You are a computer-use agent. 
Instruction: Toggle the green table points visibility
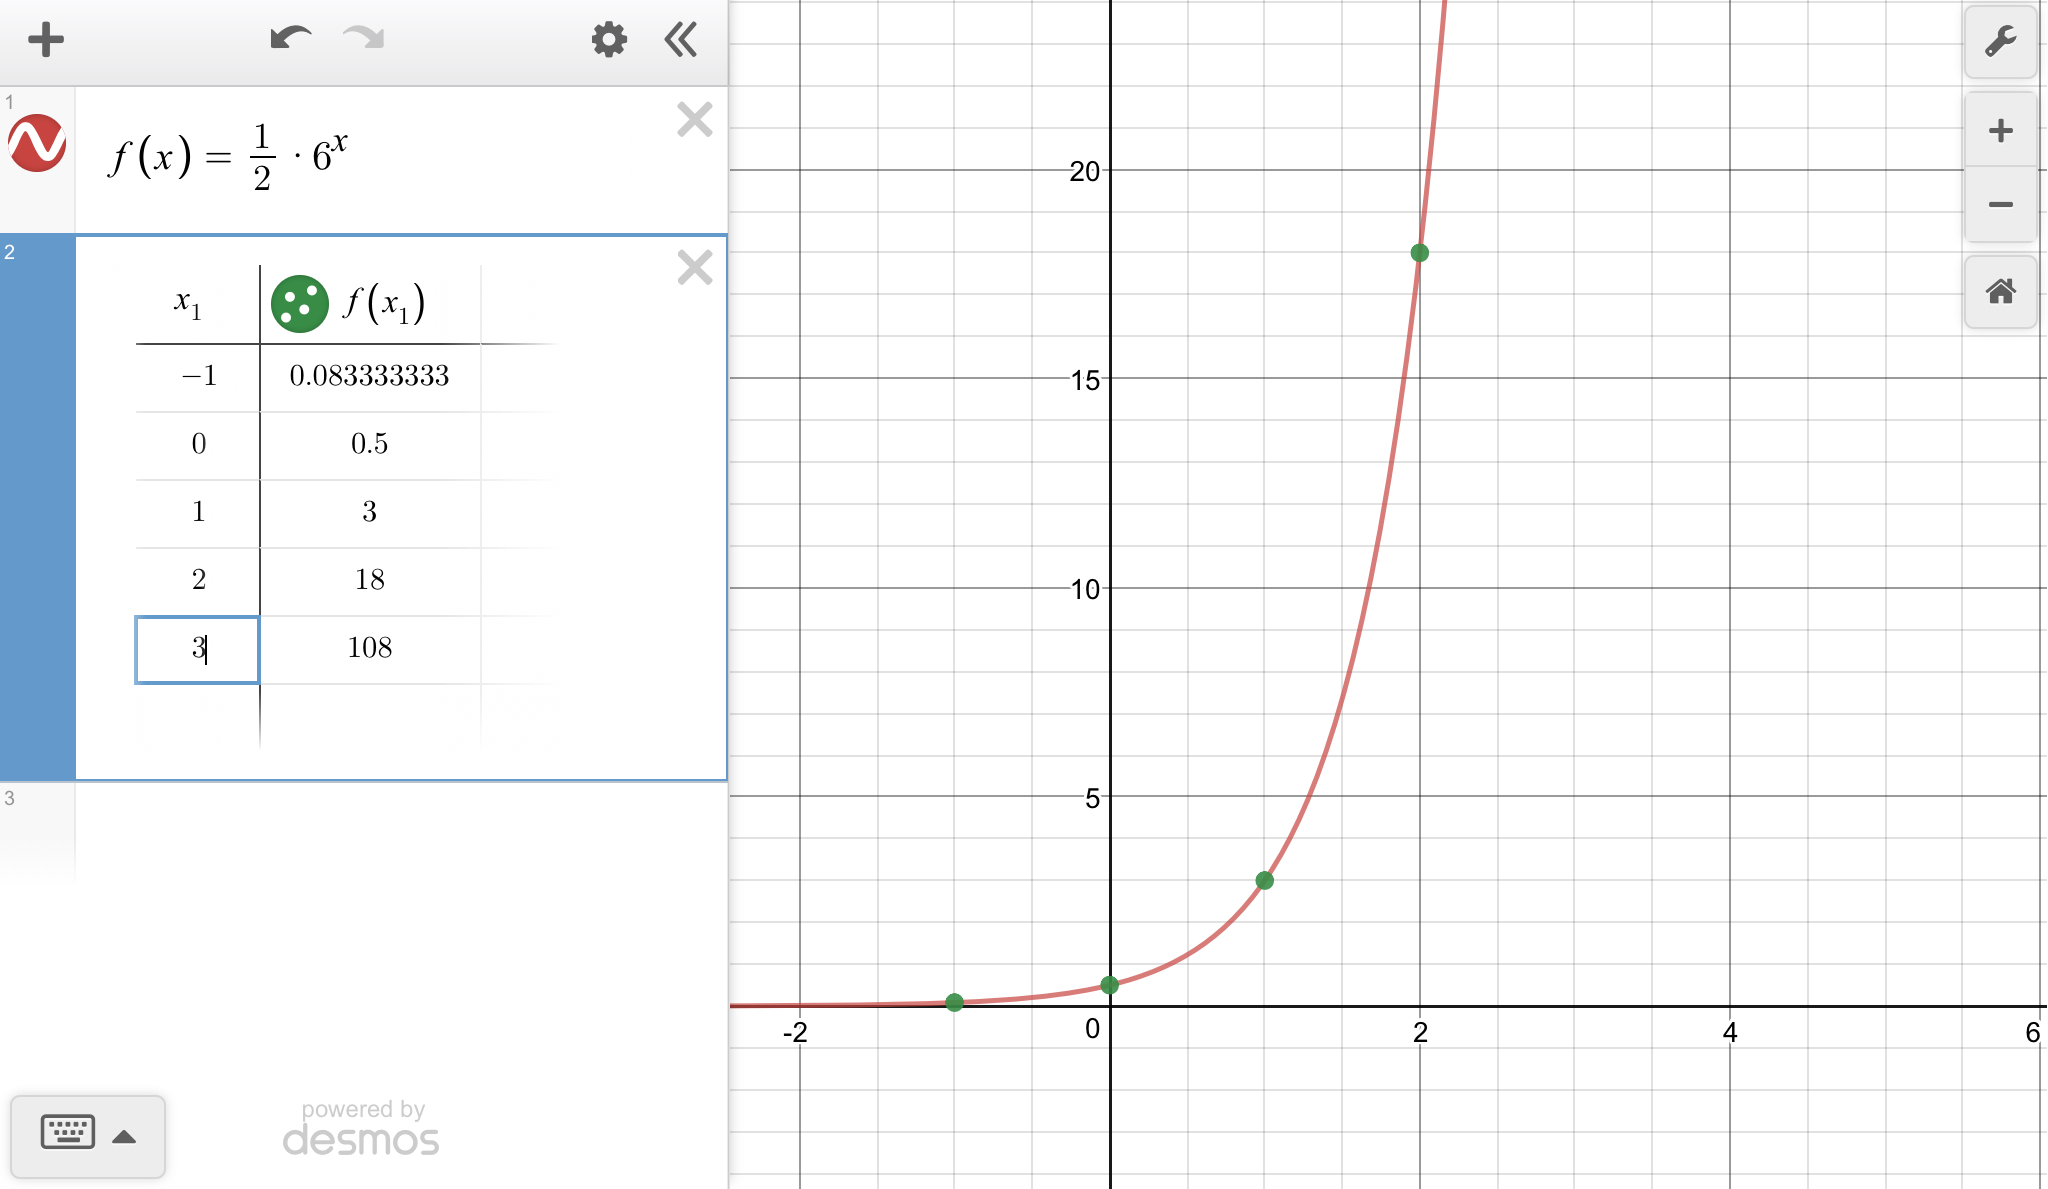(299, 304)
